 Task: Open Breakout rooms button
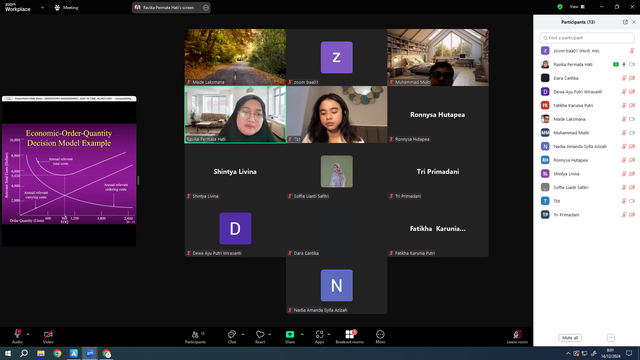[350, 336]
